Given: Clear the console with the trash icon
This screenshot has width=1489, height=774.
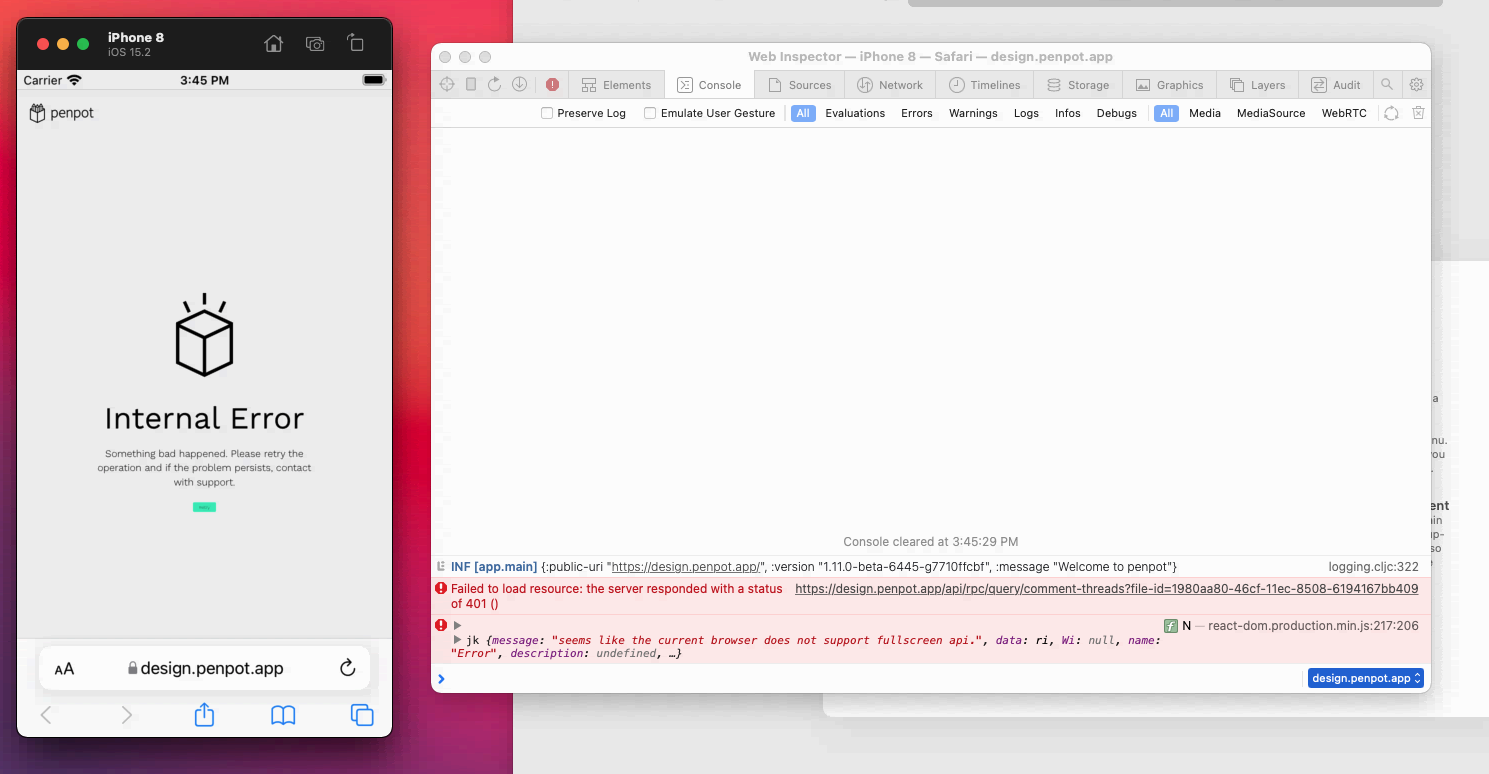Looking at the screenshot, I should (x=1419, y=113).
